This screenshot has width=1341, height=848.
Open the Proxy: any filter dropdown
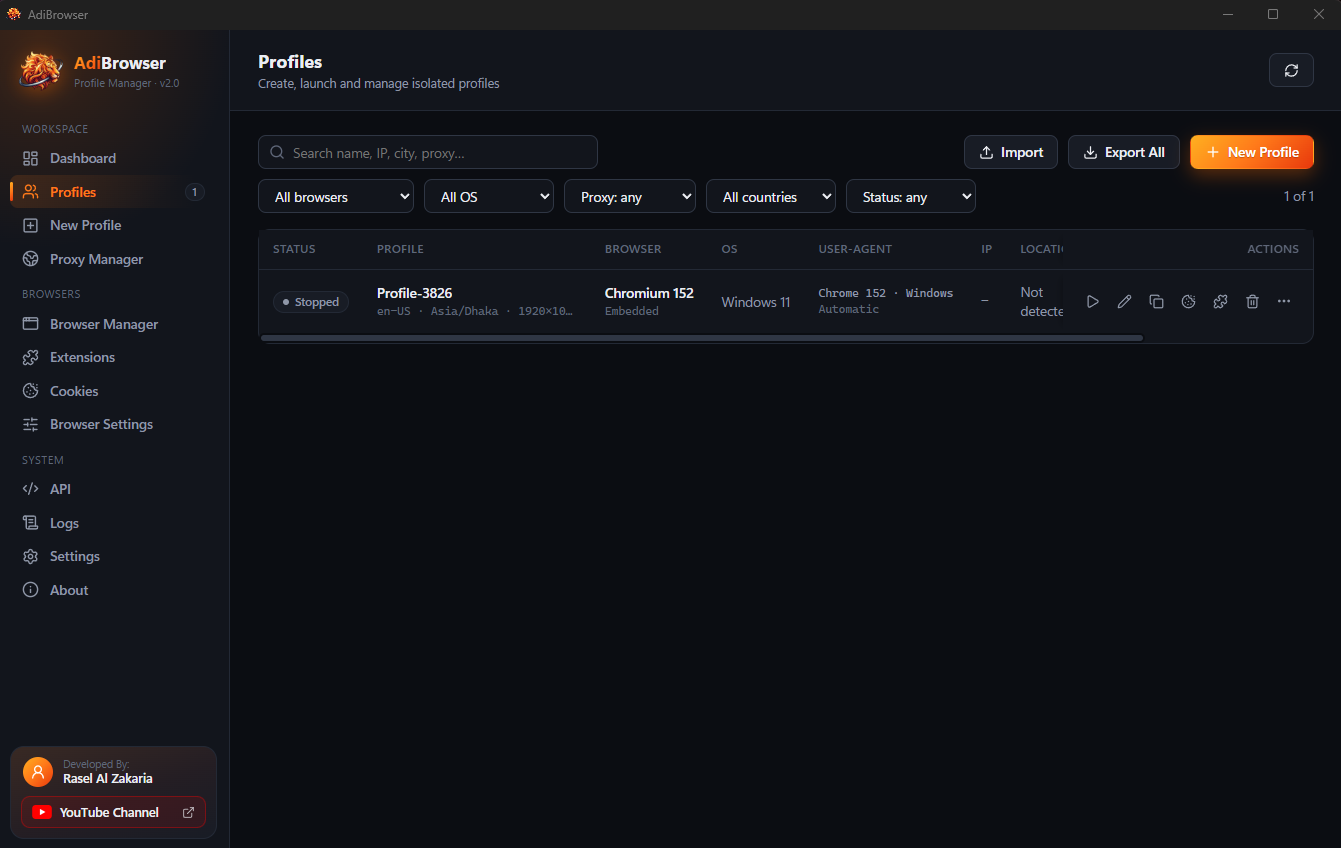coord(630,197)
